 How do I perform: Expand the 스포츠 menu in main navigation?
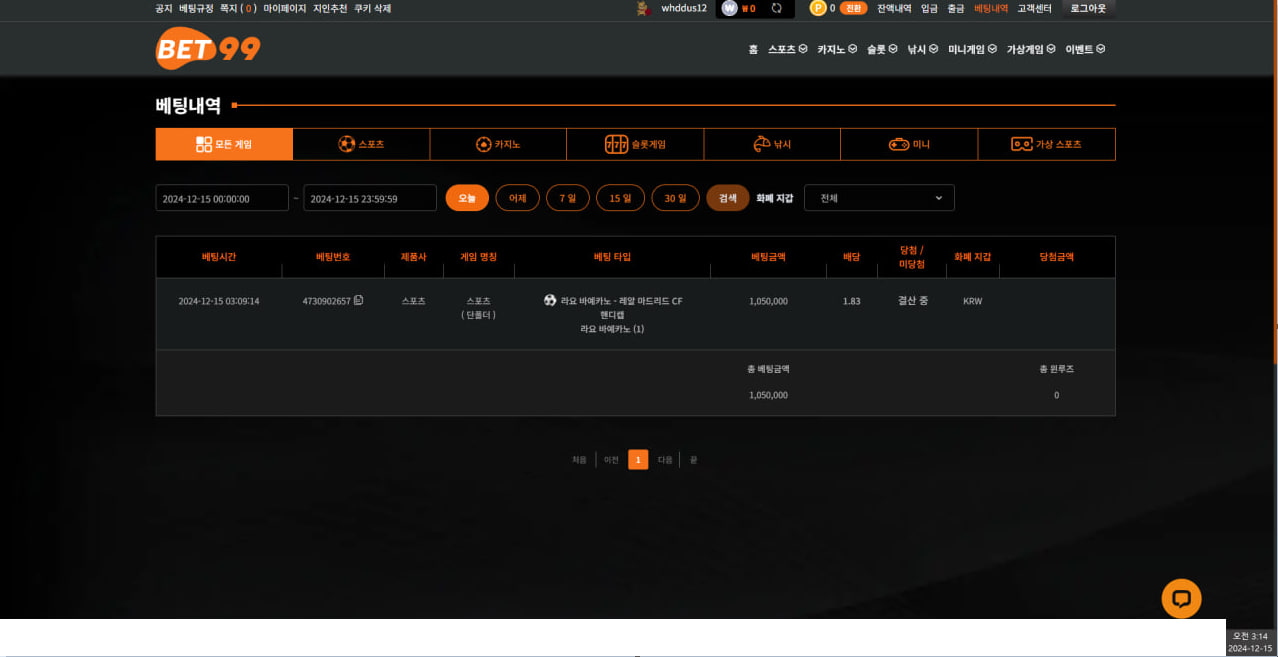[x=787, y=49]
